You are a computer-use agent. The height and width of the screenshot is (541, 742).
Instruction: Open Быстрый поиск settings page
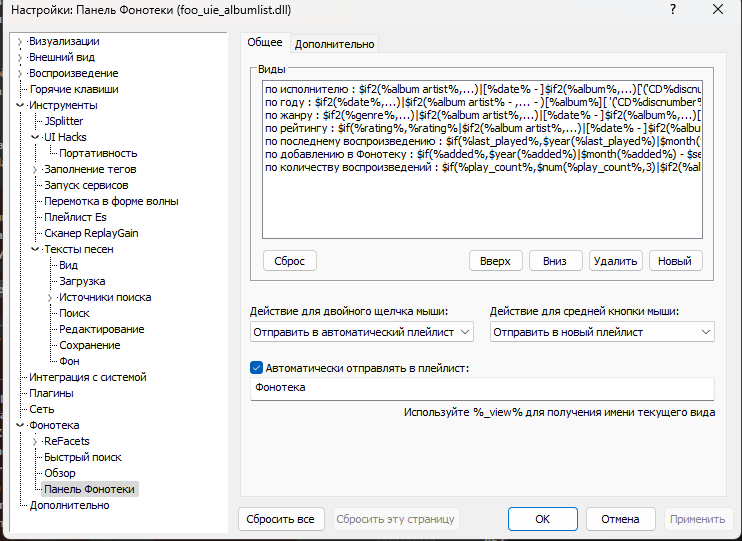coord(83,458)
